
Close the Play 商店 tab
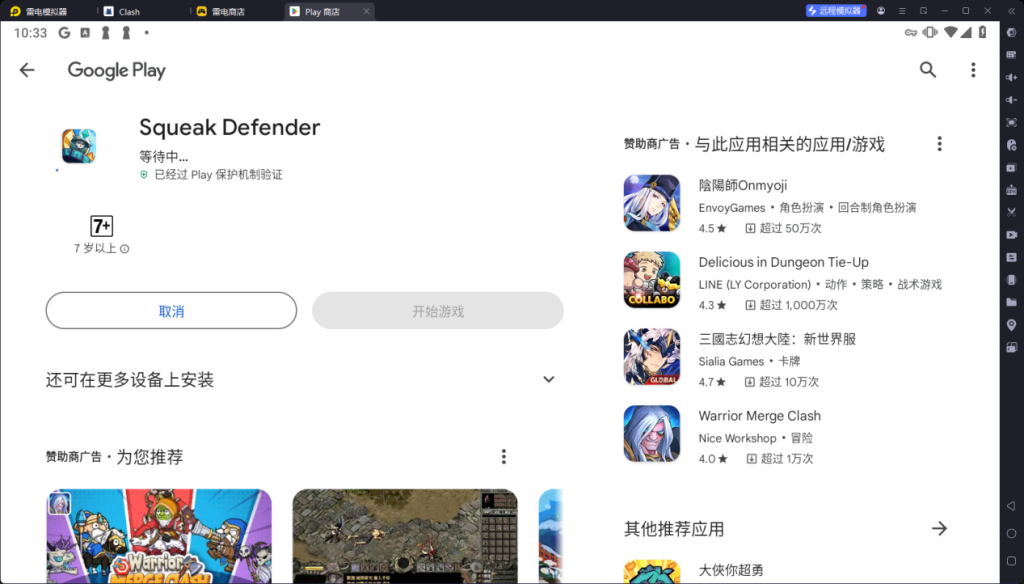click(366, 11)
